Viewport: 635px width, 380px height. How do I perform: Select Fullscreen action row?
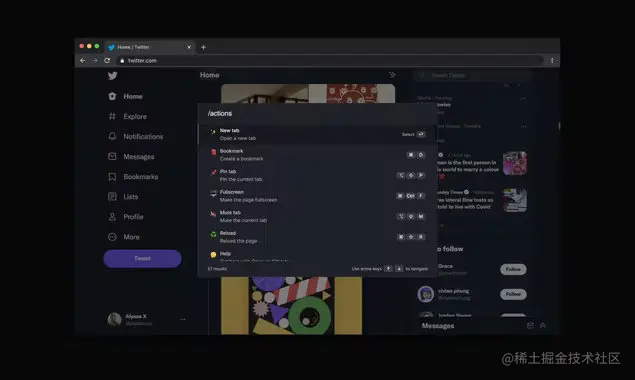(318, 196)
